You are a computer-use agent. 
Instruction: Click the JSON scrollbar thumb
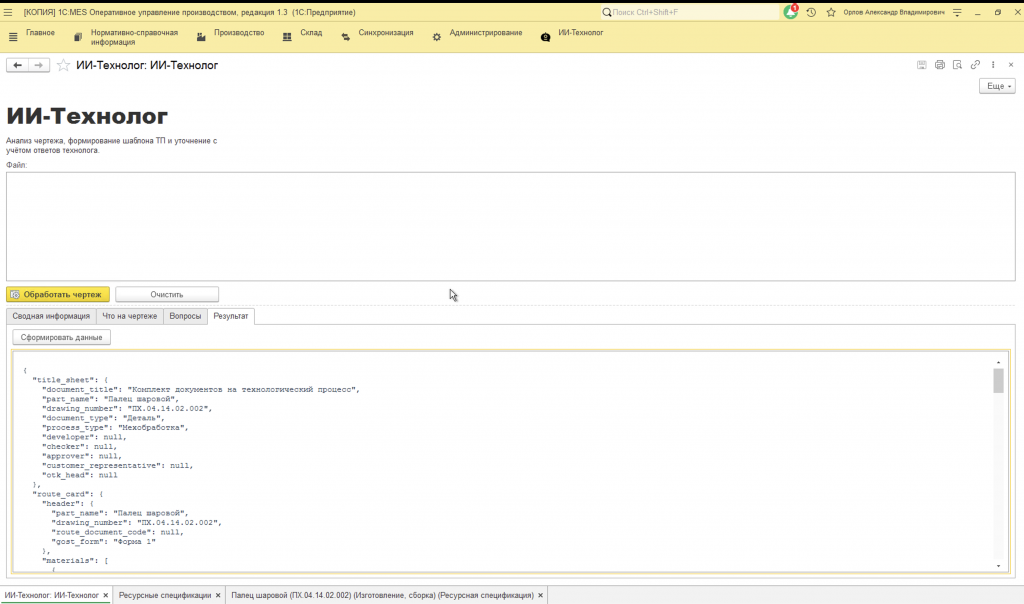tap(998, 381)
